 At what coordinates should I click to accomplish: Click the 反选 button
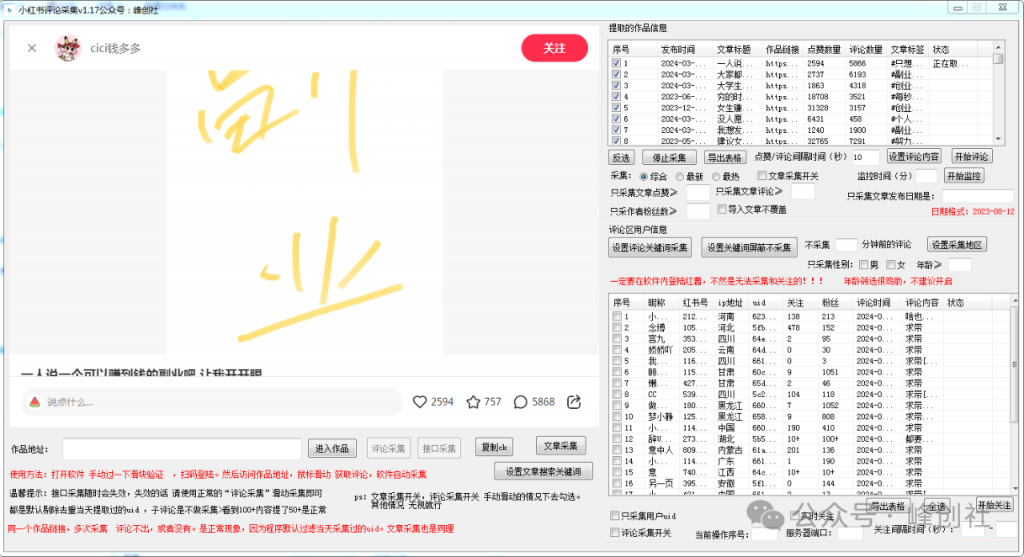pyautogui.click(x=621, y=157)
